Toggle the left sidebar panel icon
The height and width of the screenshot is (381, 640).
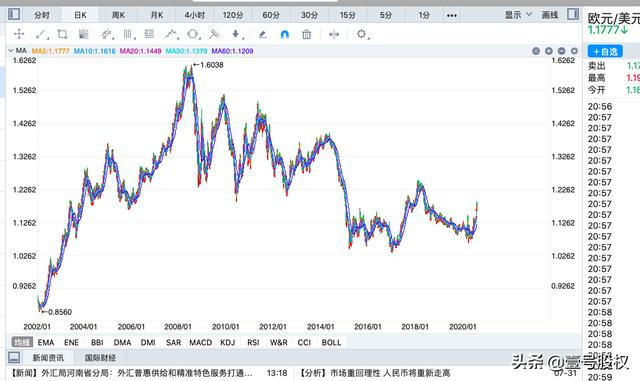14,15
